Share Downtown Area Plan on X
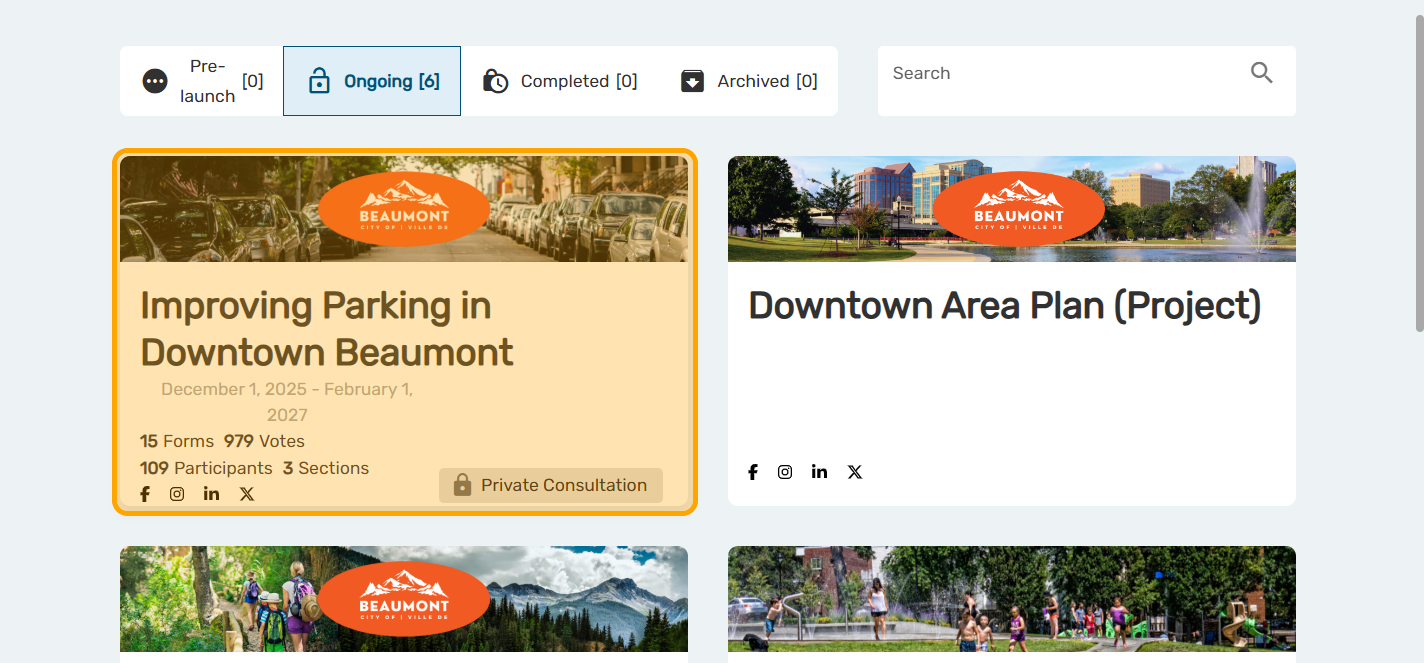This screenshot has width=1424, height=663. [x=855, y=472]
